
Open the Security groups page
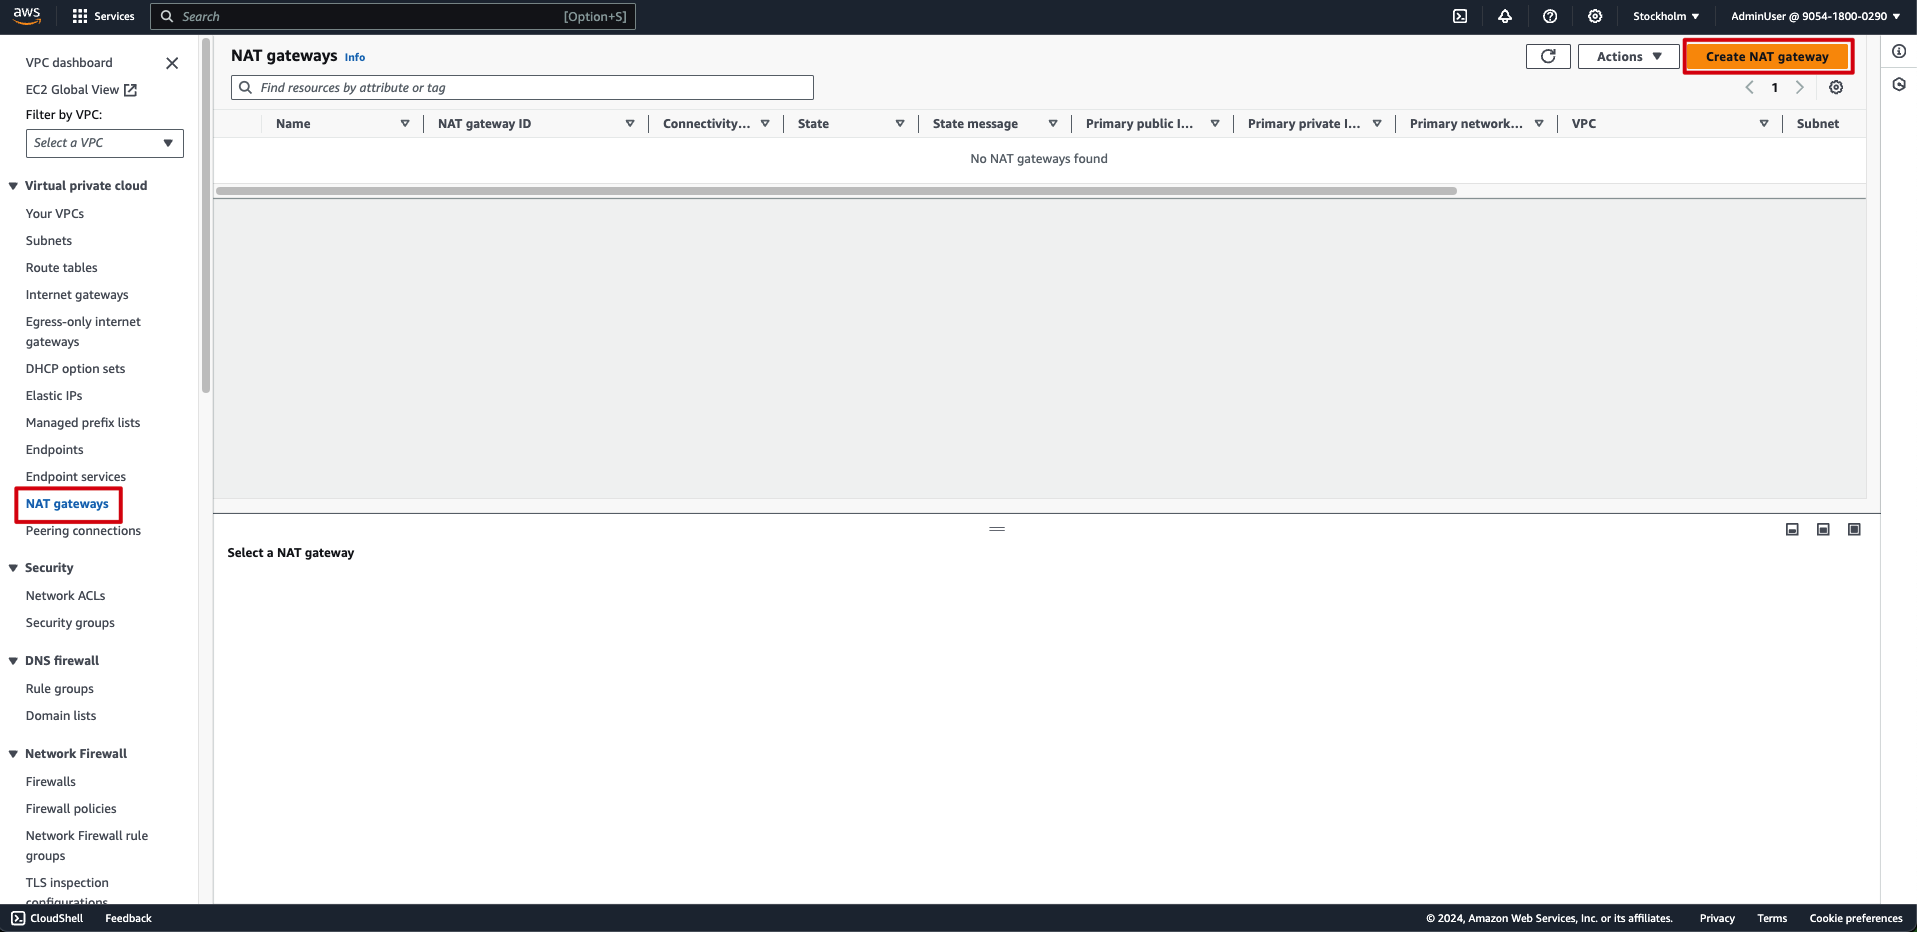[69, 622]
